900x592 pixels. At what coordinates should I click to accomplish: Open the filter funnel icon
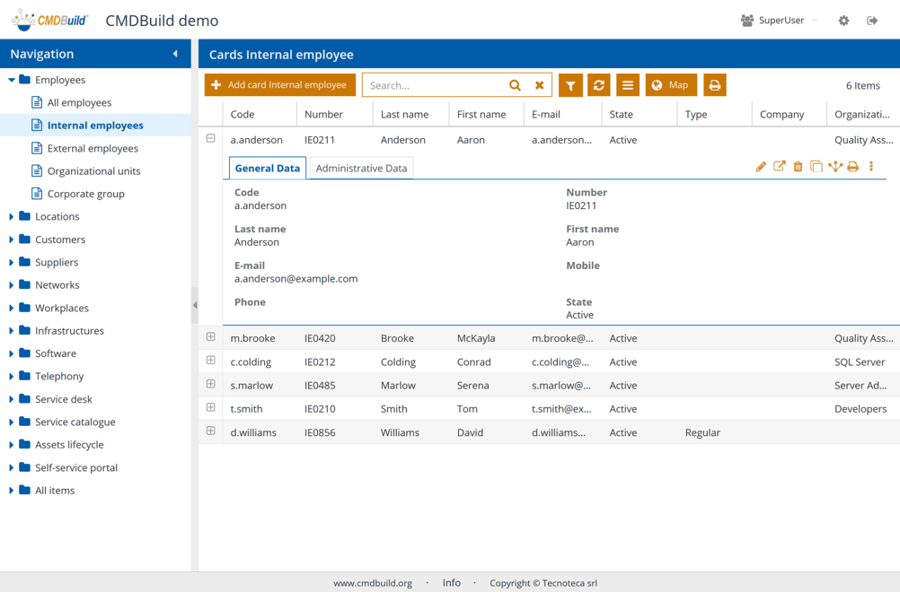(571, 85)
